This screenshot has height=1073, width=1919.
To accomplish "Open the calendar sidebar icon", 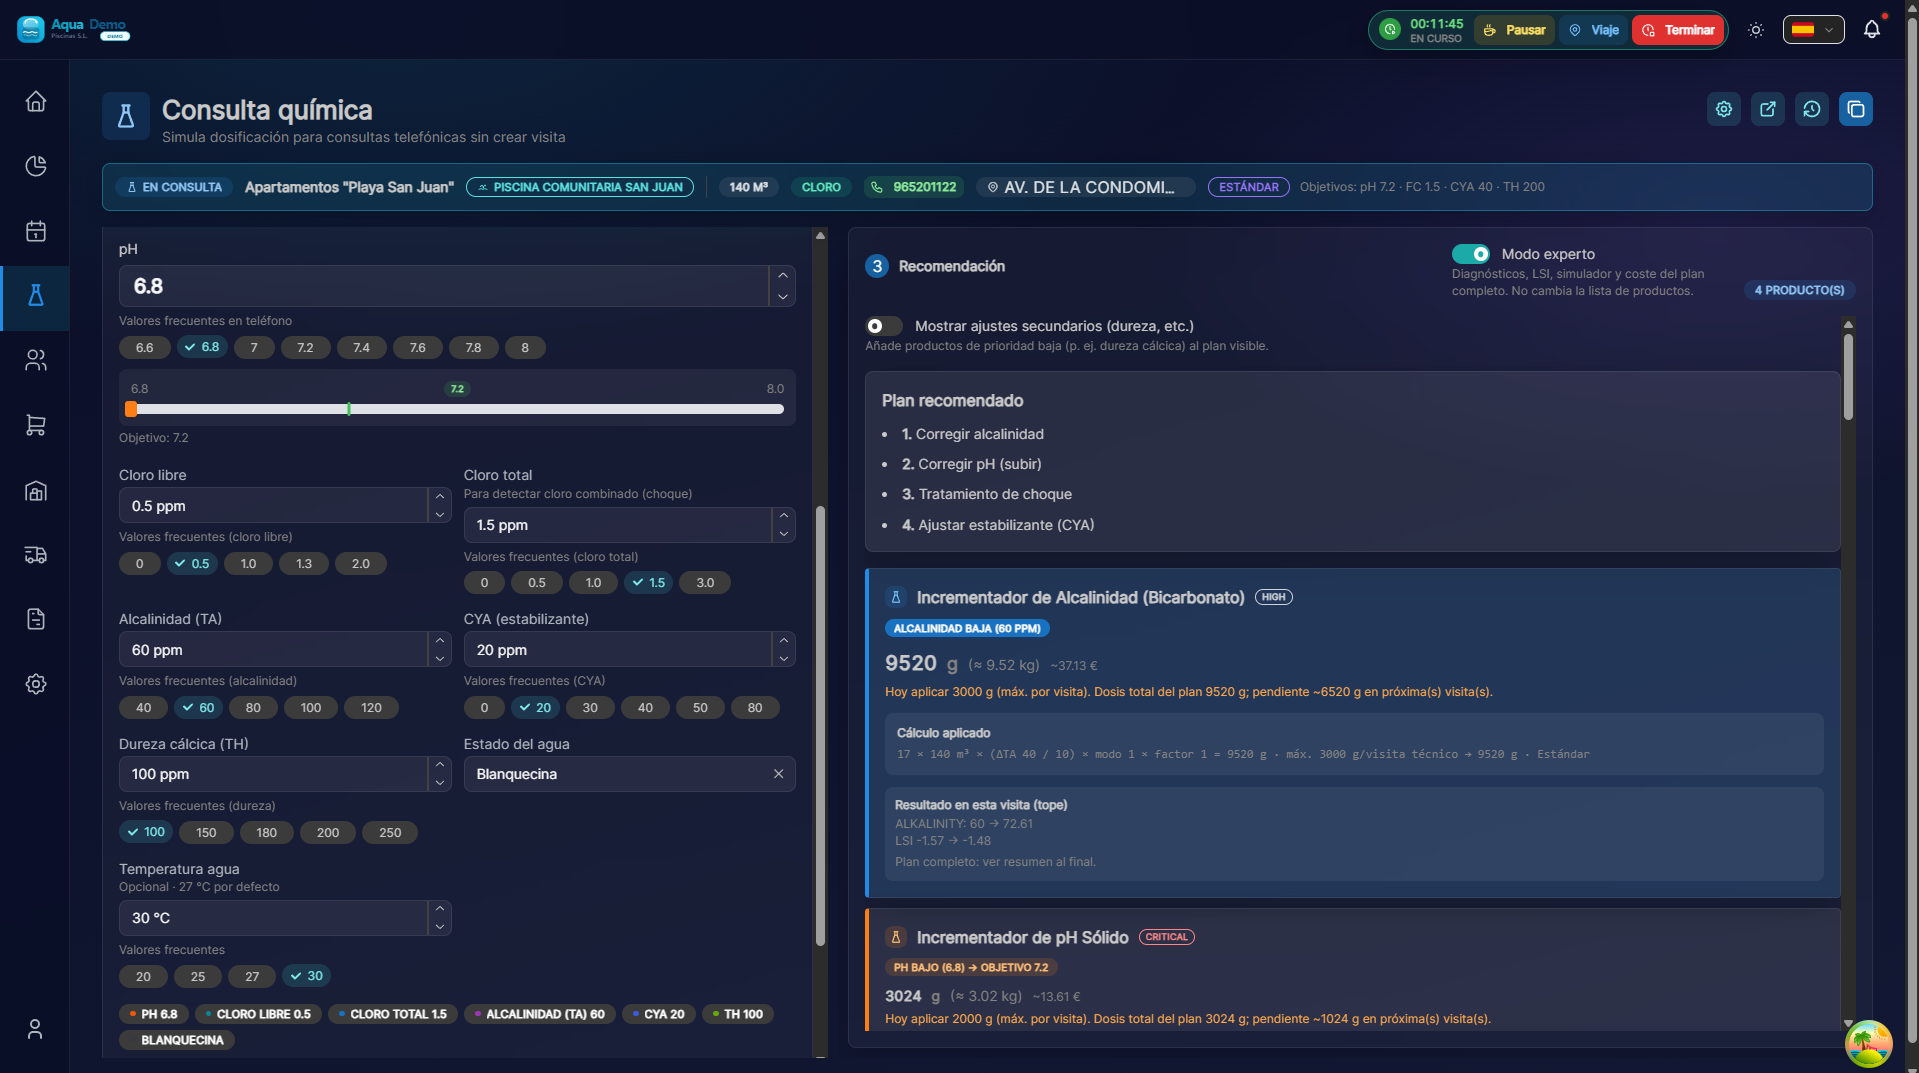I will point(36,231).
